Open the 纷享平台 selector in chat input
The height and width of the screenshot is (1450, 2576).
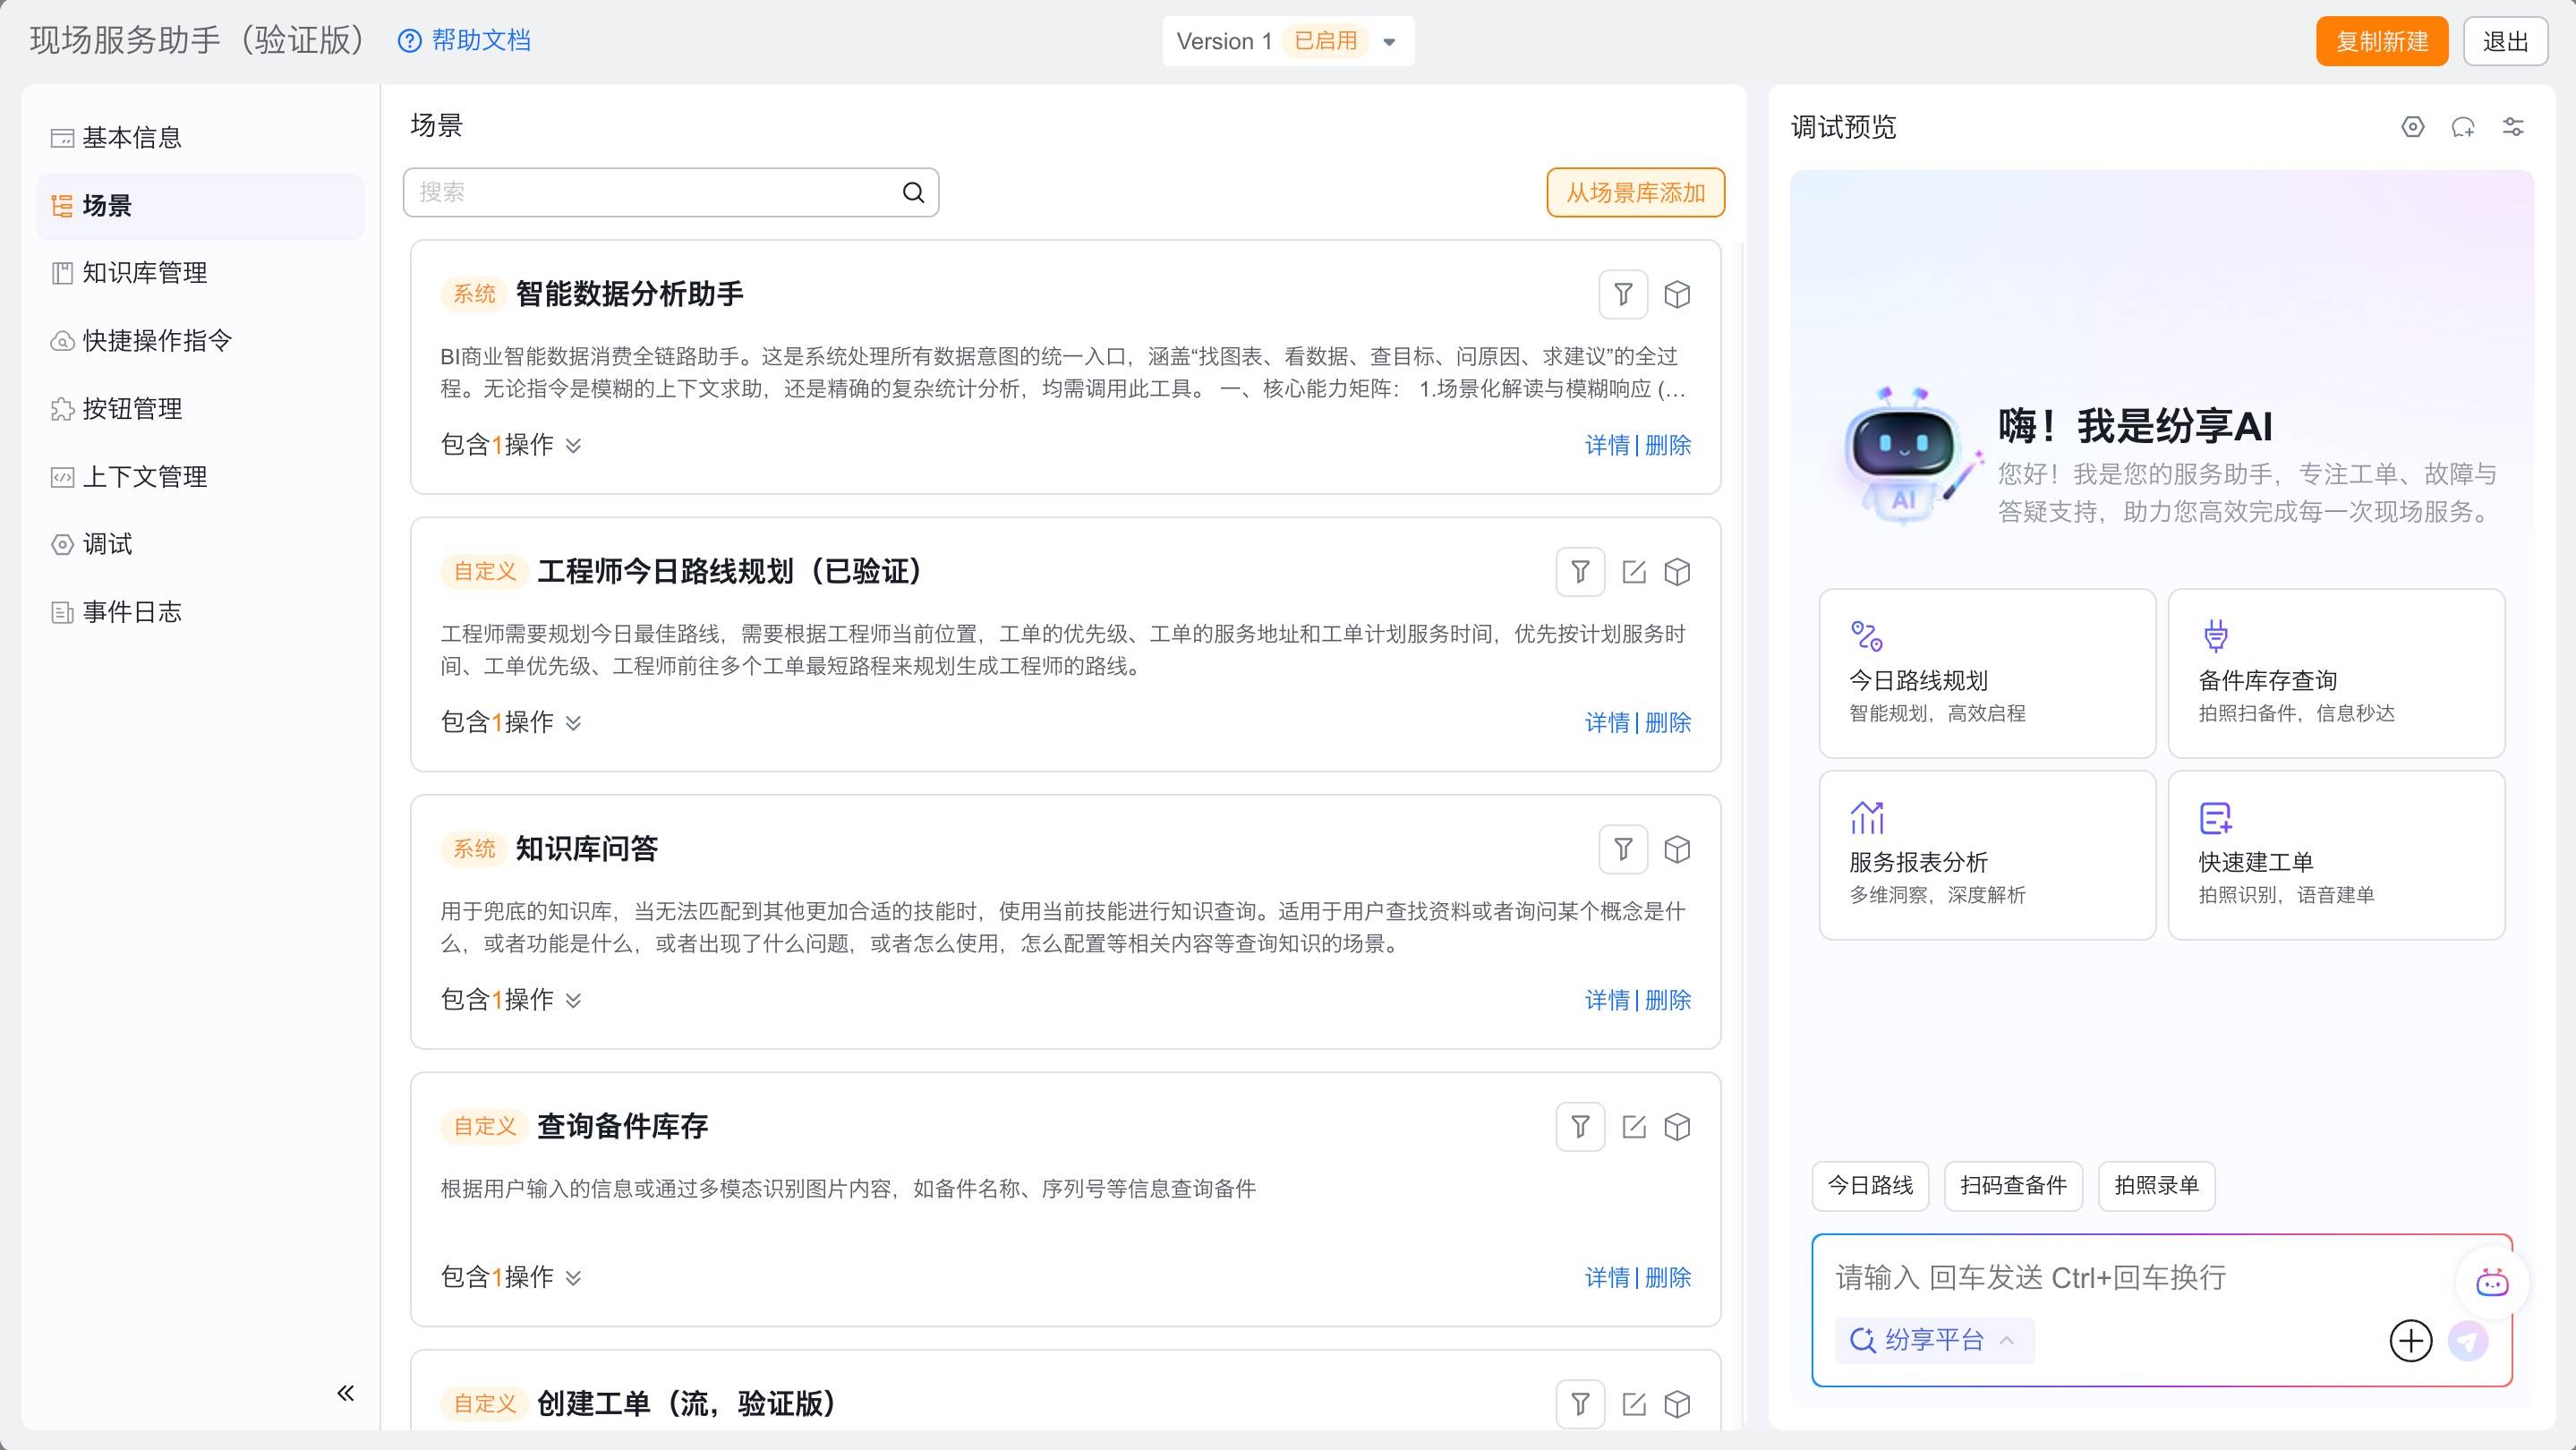pos(1933,1340)
